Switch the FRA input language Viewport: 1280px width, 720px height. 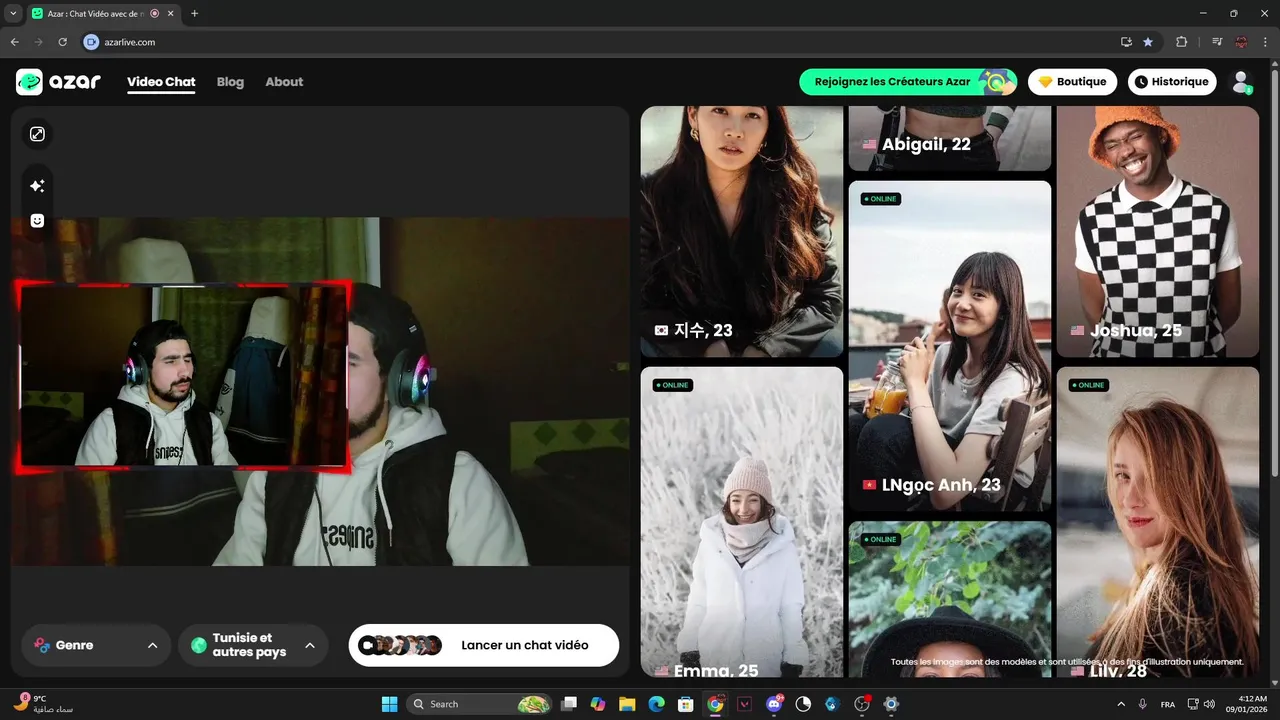coord(1168,704)
